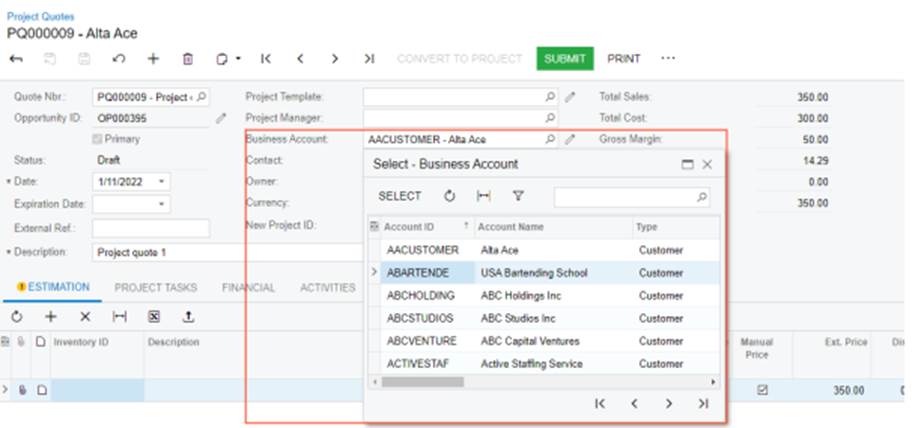This screenshot has width=924, height=428.
Task: Click the trash delete icon in top toolbar
Action: coord(188,59)
